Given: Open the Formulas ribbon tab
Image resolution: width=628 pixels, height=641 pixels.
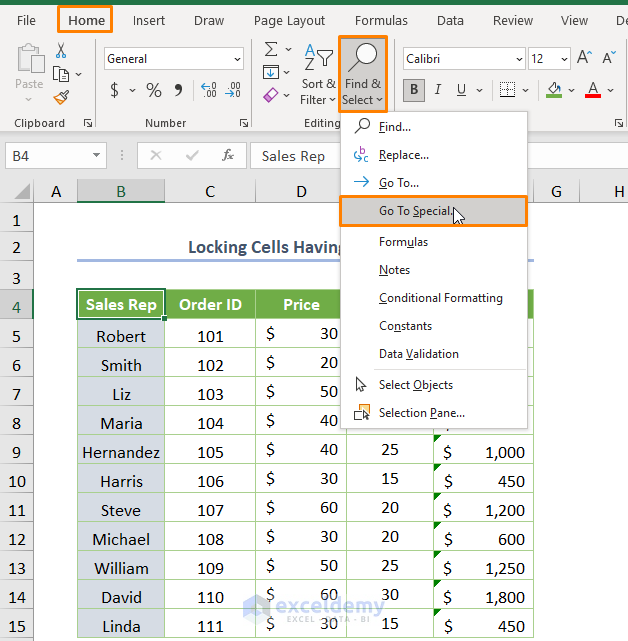Looking at the screenshot, I should pos(381,20).
